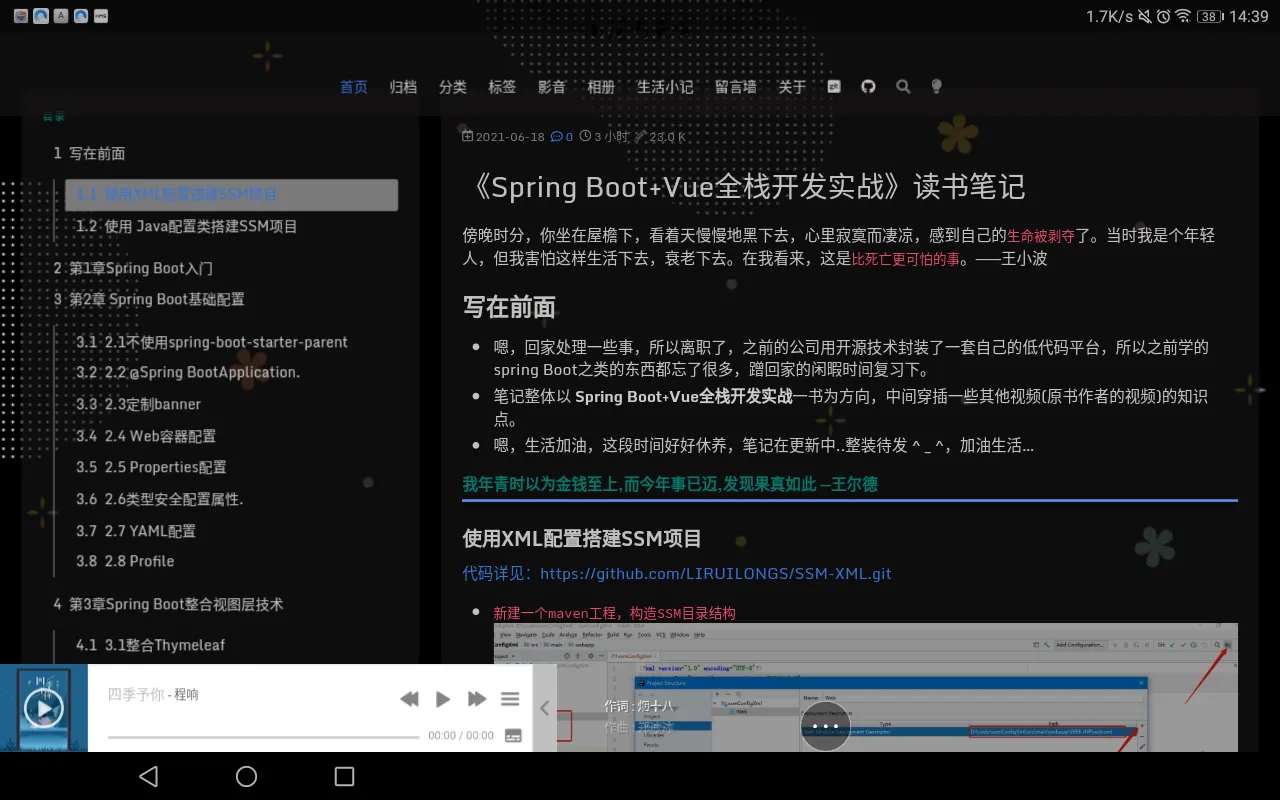
Task: Click the article title 读书笔记 heading
Action: point(744,187)
